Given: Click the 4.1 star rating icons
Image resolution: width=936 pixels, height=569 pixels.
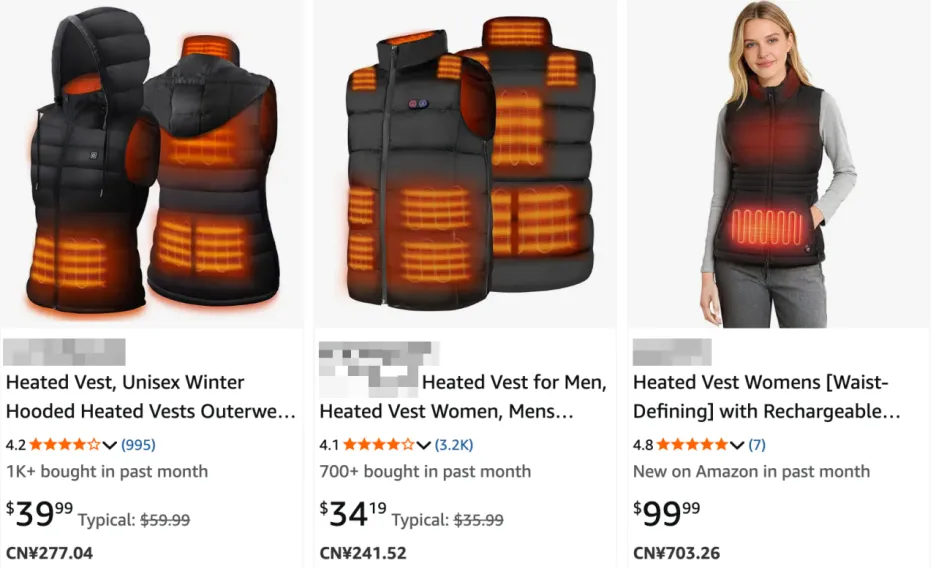Looking at the screenshot, I should click(378, 445).
